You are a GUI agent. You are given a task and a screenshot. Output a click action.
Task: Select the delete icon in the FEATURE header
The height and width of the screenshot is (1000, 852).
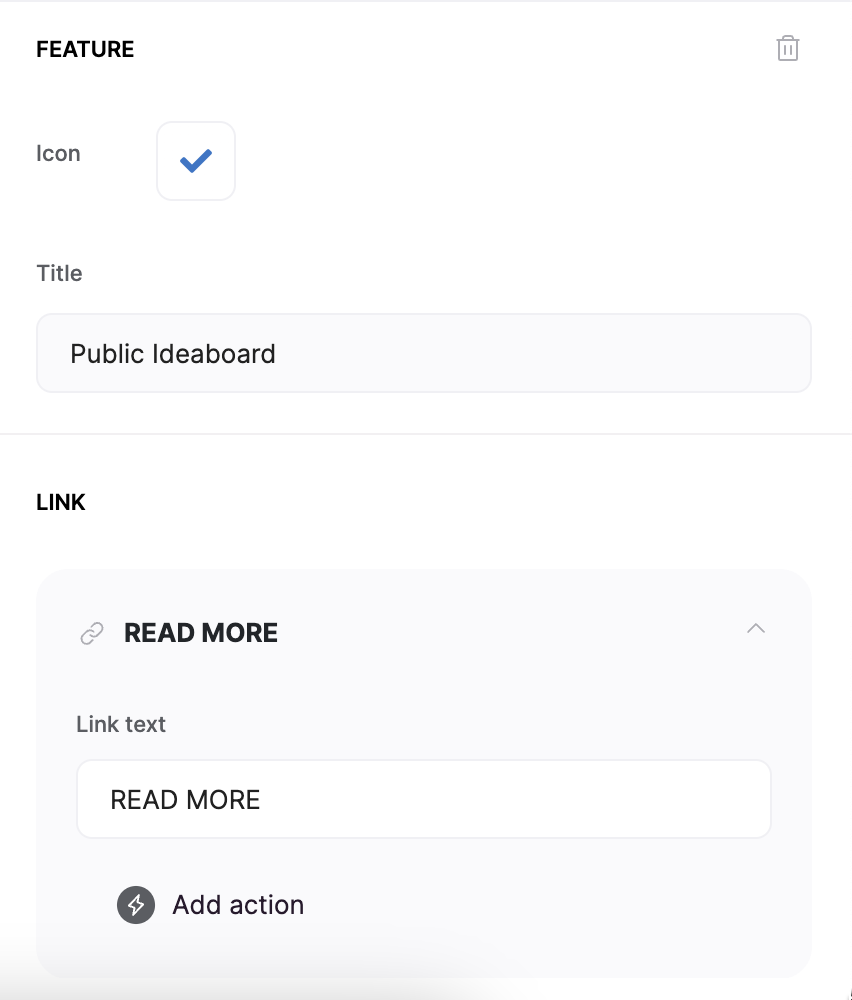click(788, 48)
